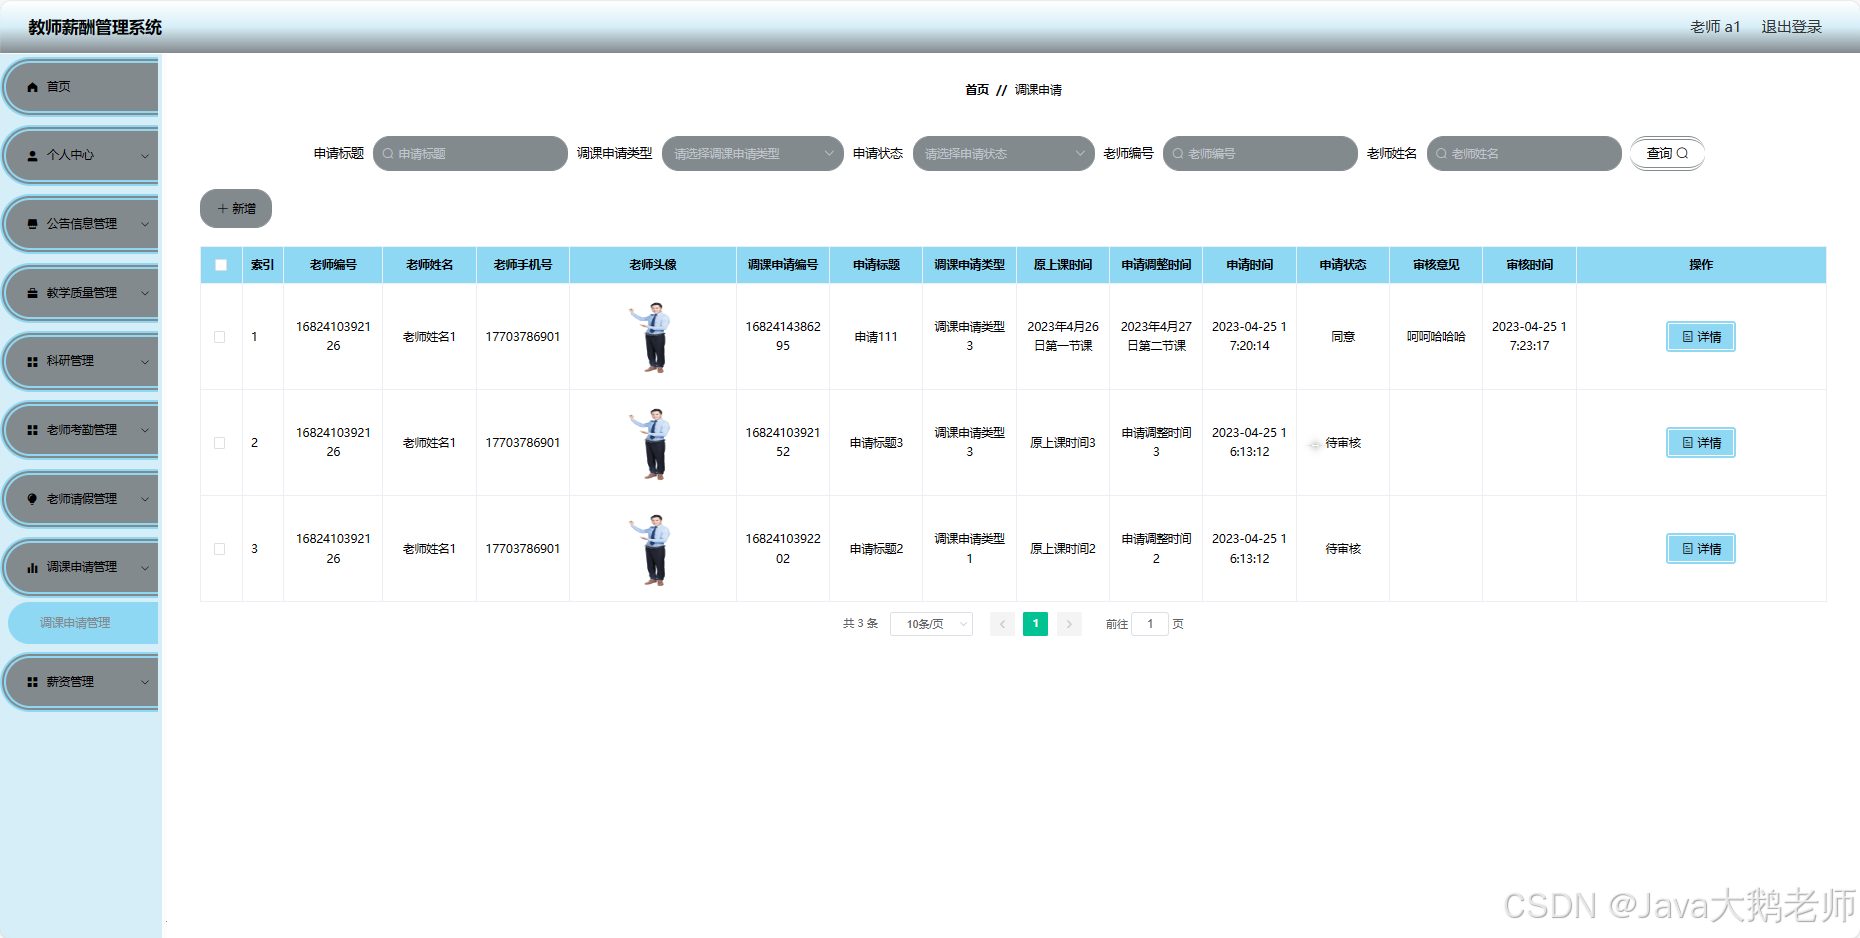Check the checkbox for row 申请标题3
1860x938 pixels.
click(x=220, y=443)
